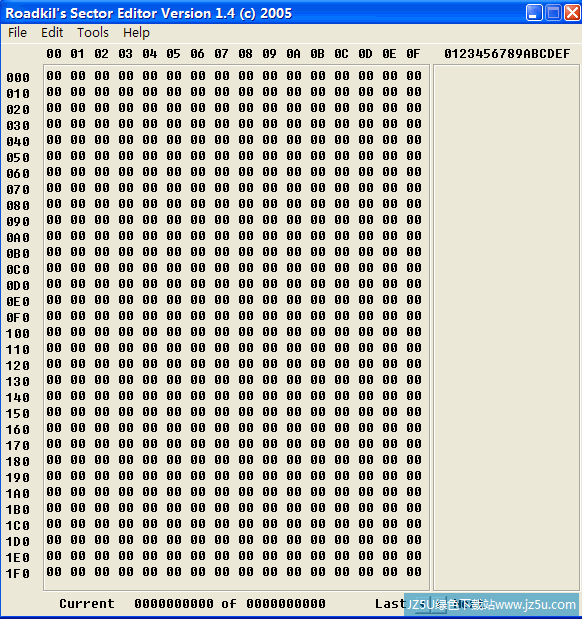Viewport: 582px width, 619px height.
Task: Select hex byte at row 0C0, column 03
Action: (126, 268)
